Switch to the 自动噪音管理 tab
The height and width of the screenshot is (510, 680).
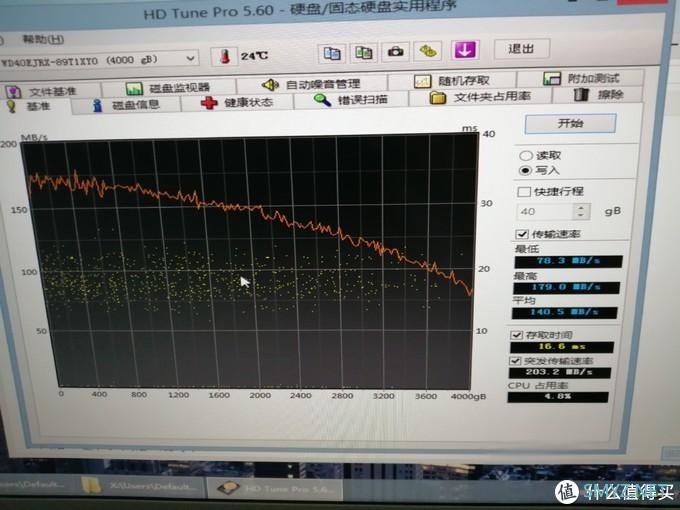[311, 84]
